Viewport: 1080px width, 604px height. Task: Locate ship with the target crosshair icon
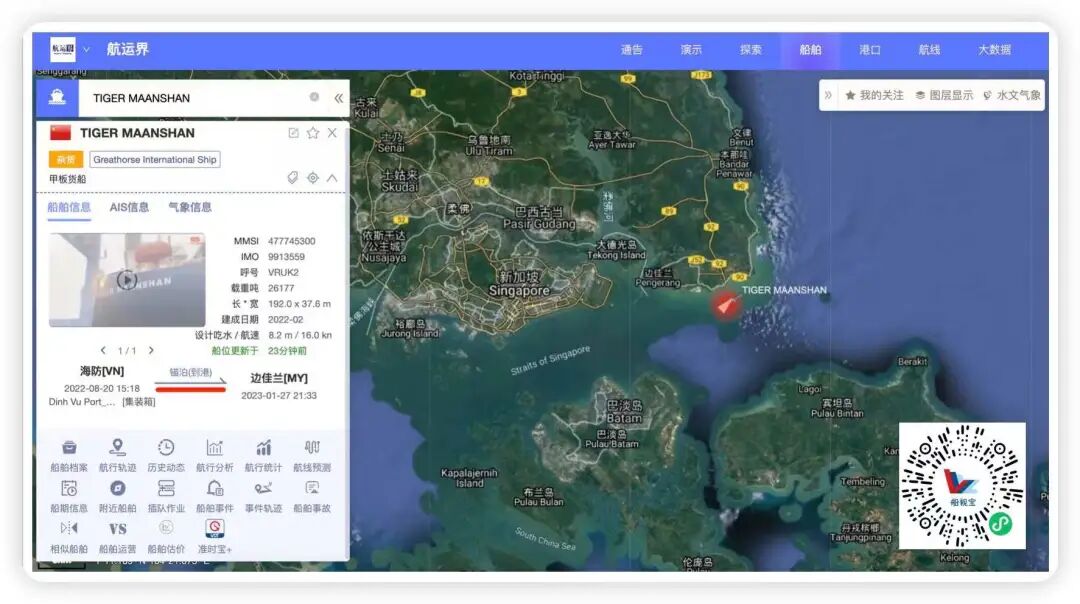(x=313, y=178)
